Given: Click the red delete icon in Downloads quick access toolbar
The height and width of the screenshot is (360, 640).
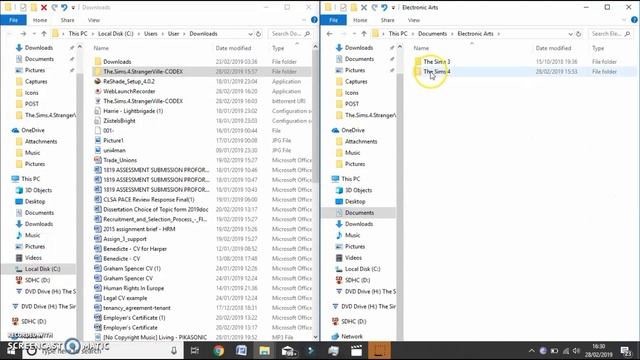Looking at the screenshot, I should pos(44,7).
